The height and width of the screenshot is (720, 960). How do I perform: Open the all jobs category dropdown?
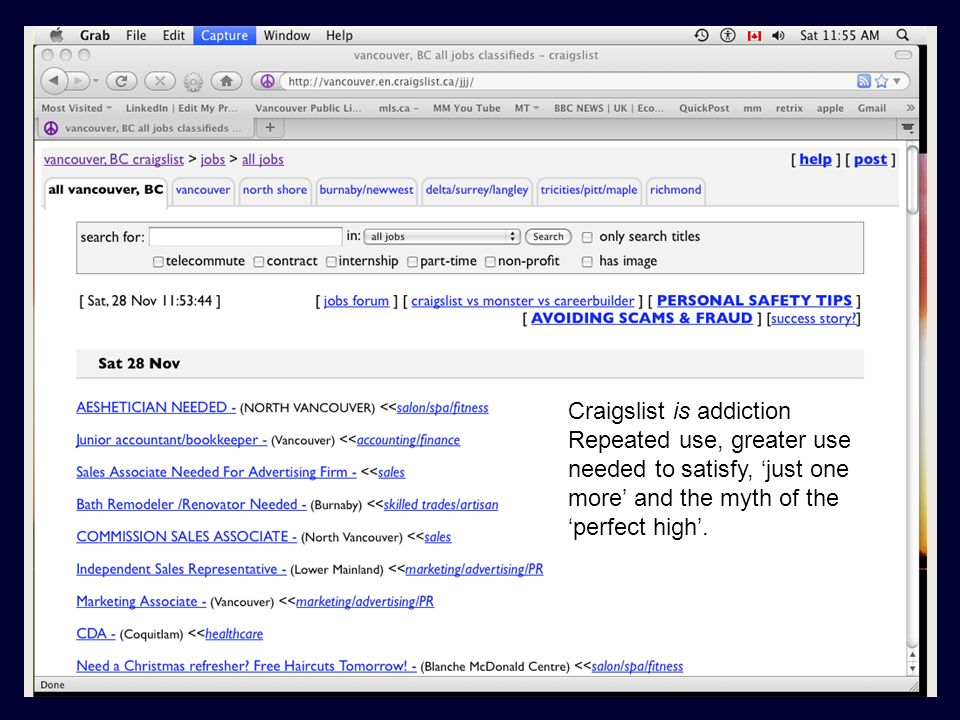pos(441,236)
